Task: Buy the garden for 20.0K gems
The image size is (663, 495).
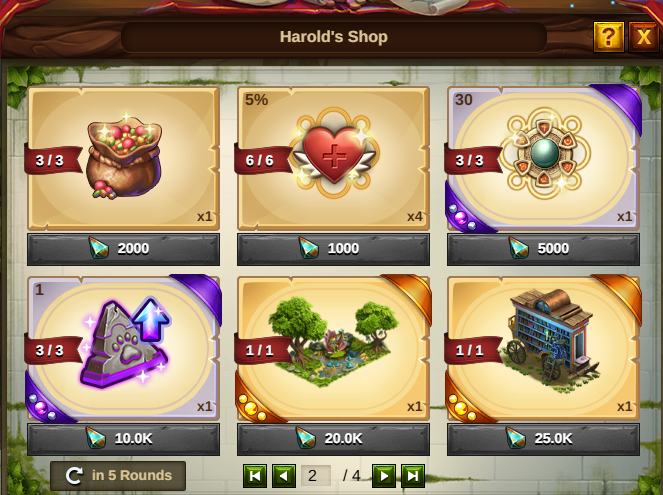Action: (333, 439)
